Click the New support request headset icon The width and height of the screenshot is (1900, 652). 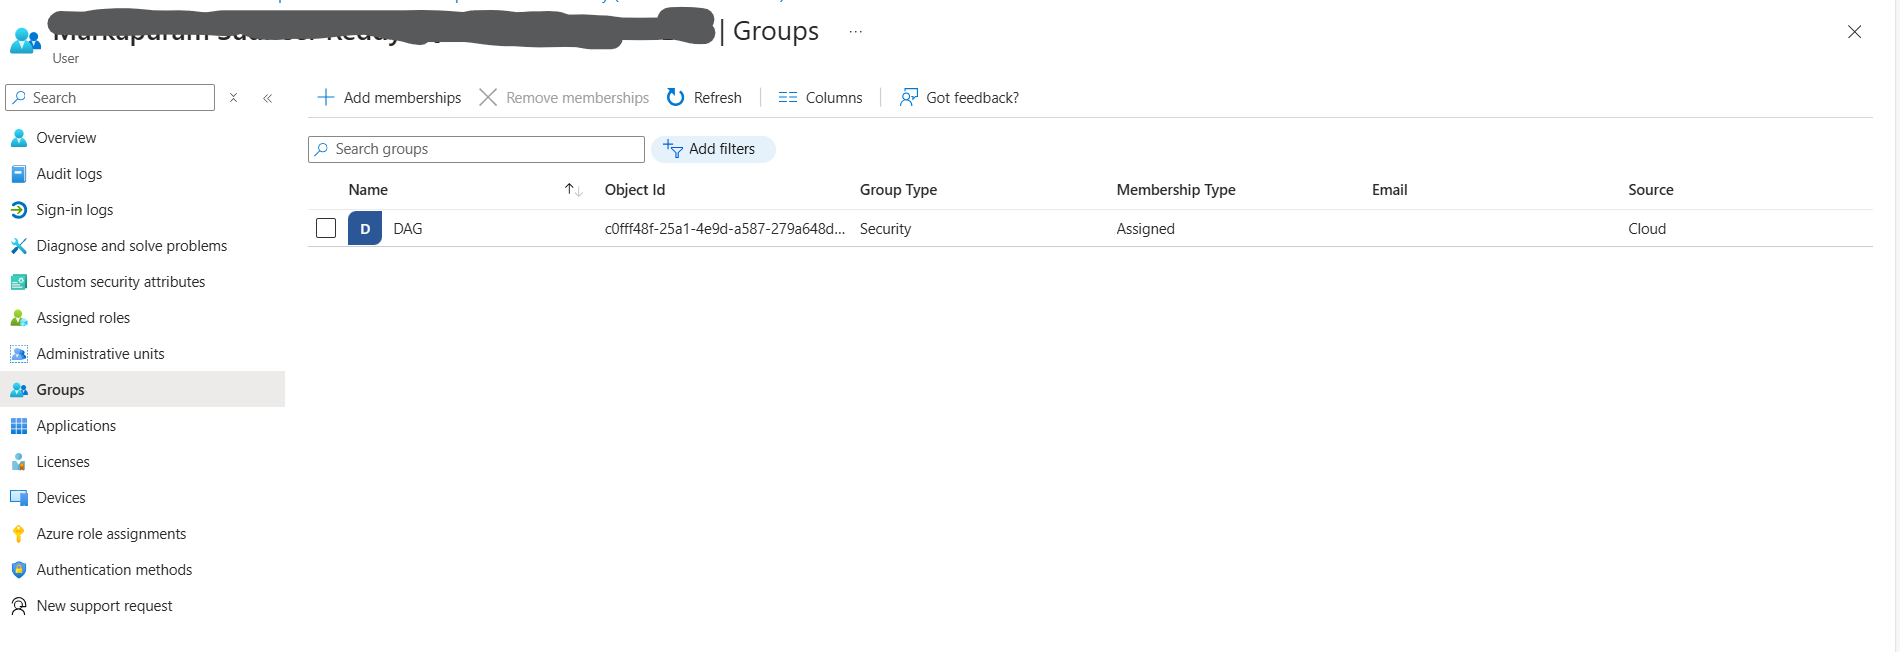[19, 606]
